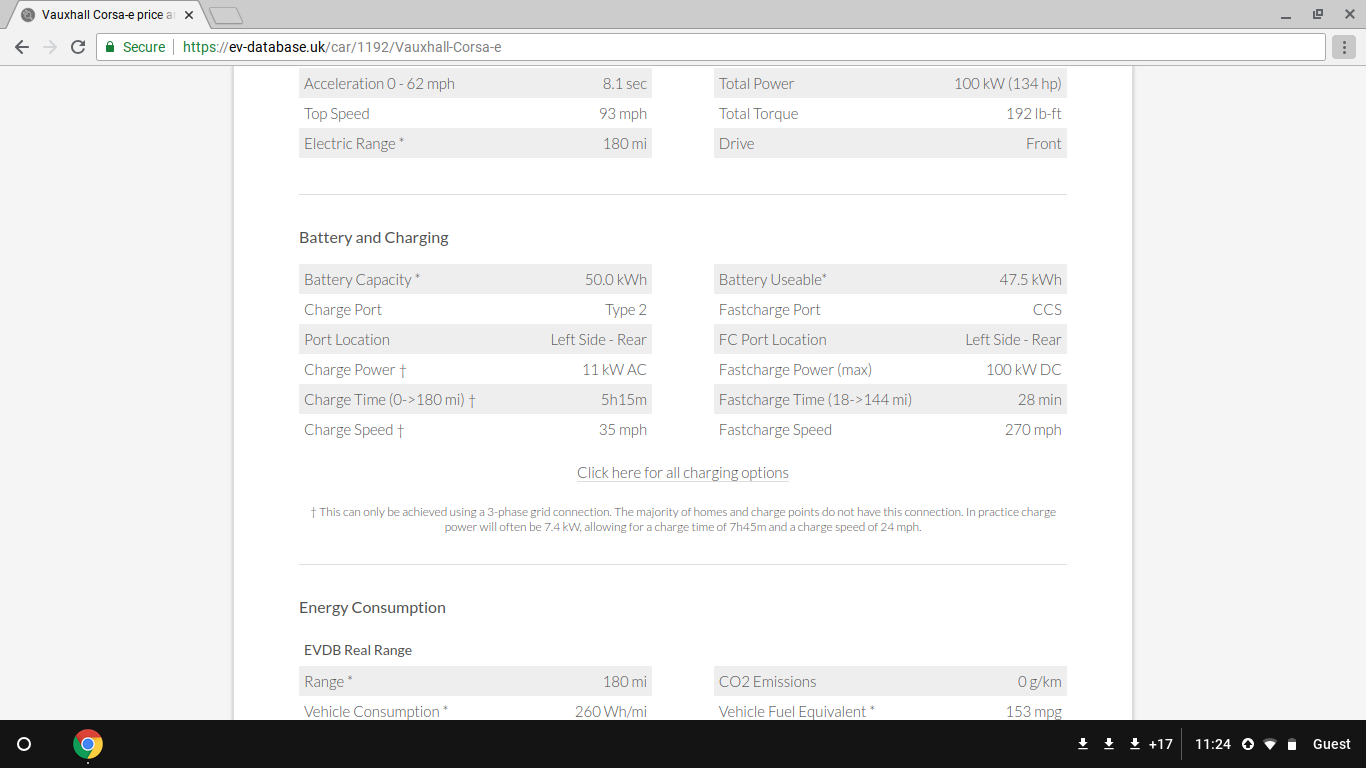Click the 11:24 clock in tray
1366x768 pixels.
pyautogui.click(x=1213, y=744)
